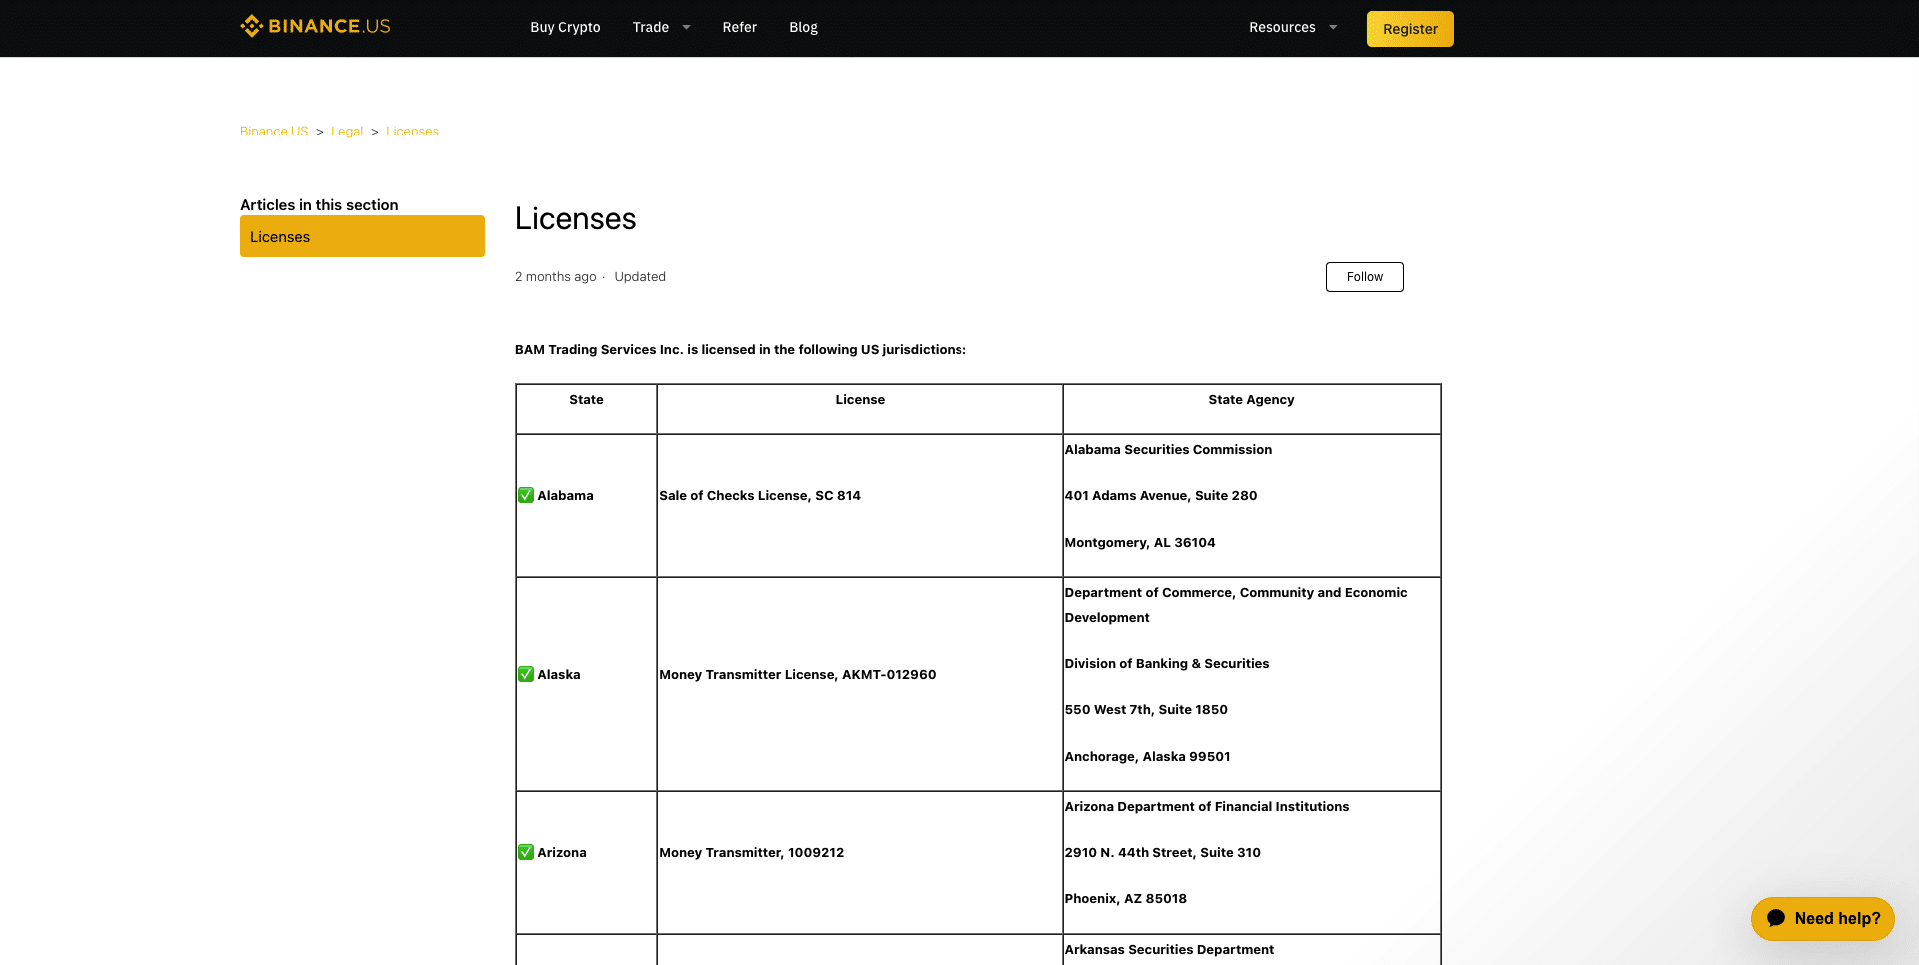Click the Updated label under the title
This screenshot has height=965, width=1919.
click(640, 276)
